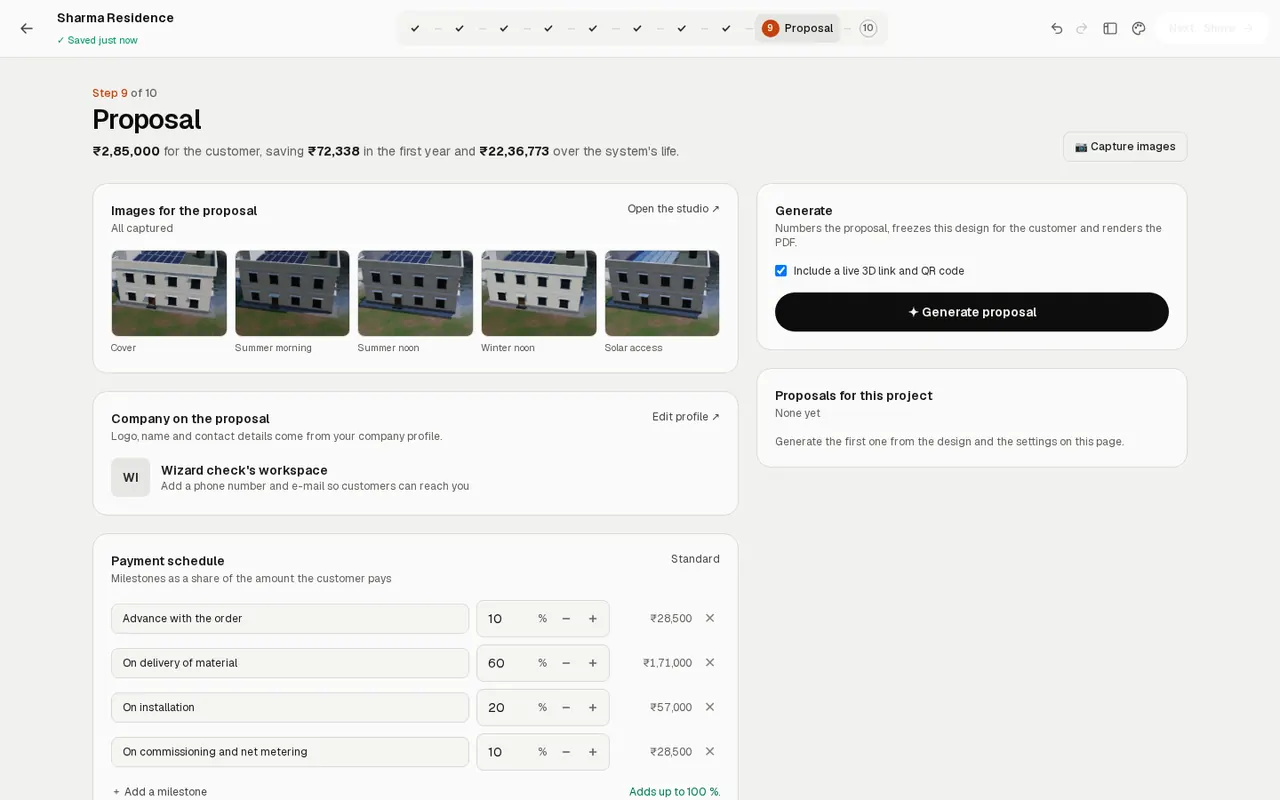Open Edit profile link
The image size is (1280, 800).
point(686,417)
